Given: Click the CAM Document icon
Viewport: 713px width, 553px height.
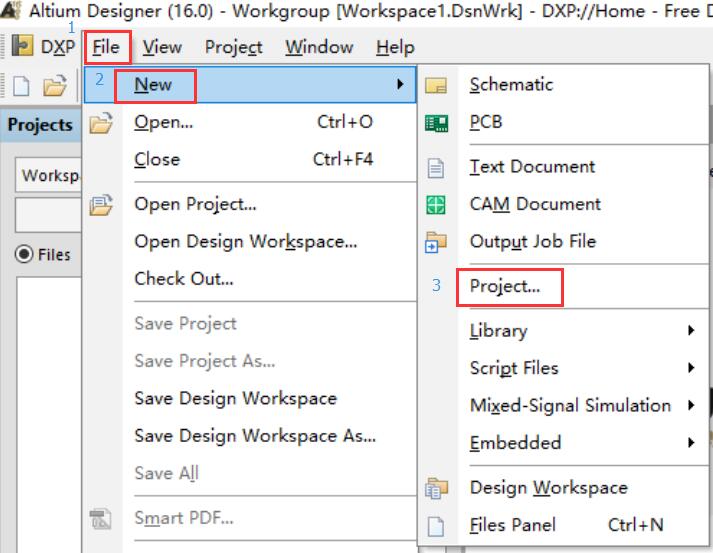Looking at the screenshot, I should [x=436, y=205].
